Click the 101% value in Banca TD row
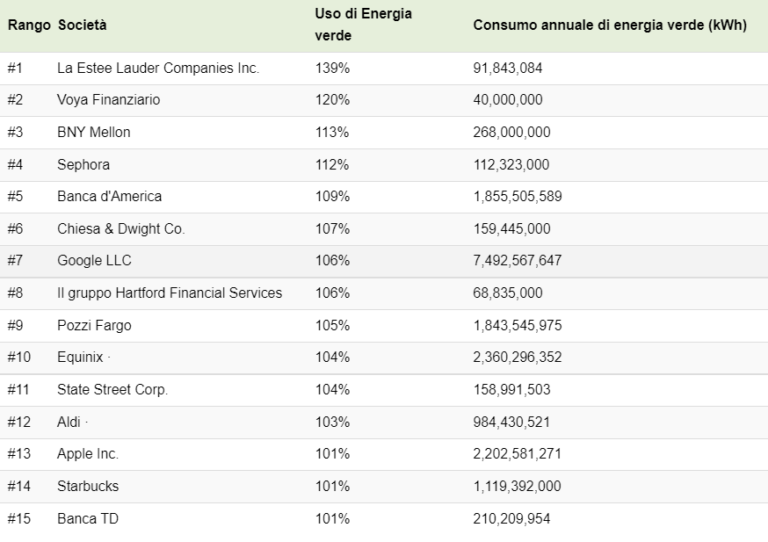 pyautogui.click(x=332, y=518)
